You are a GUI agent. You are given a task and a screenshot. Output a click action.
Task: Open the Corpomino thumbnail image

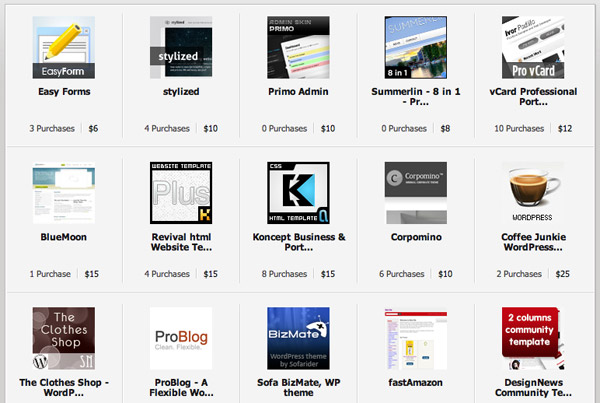point(416,193)
